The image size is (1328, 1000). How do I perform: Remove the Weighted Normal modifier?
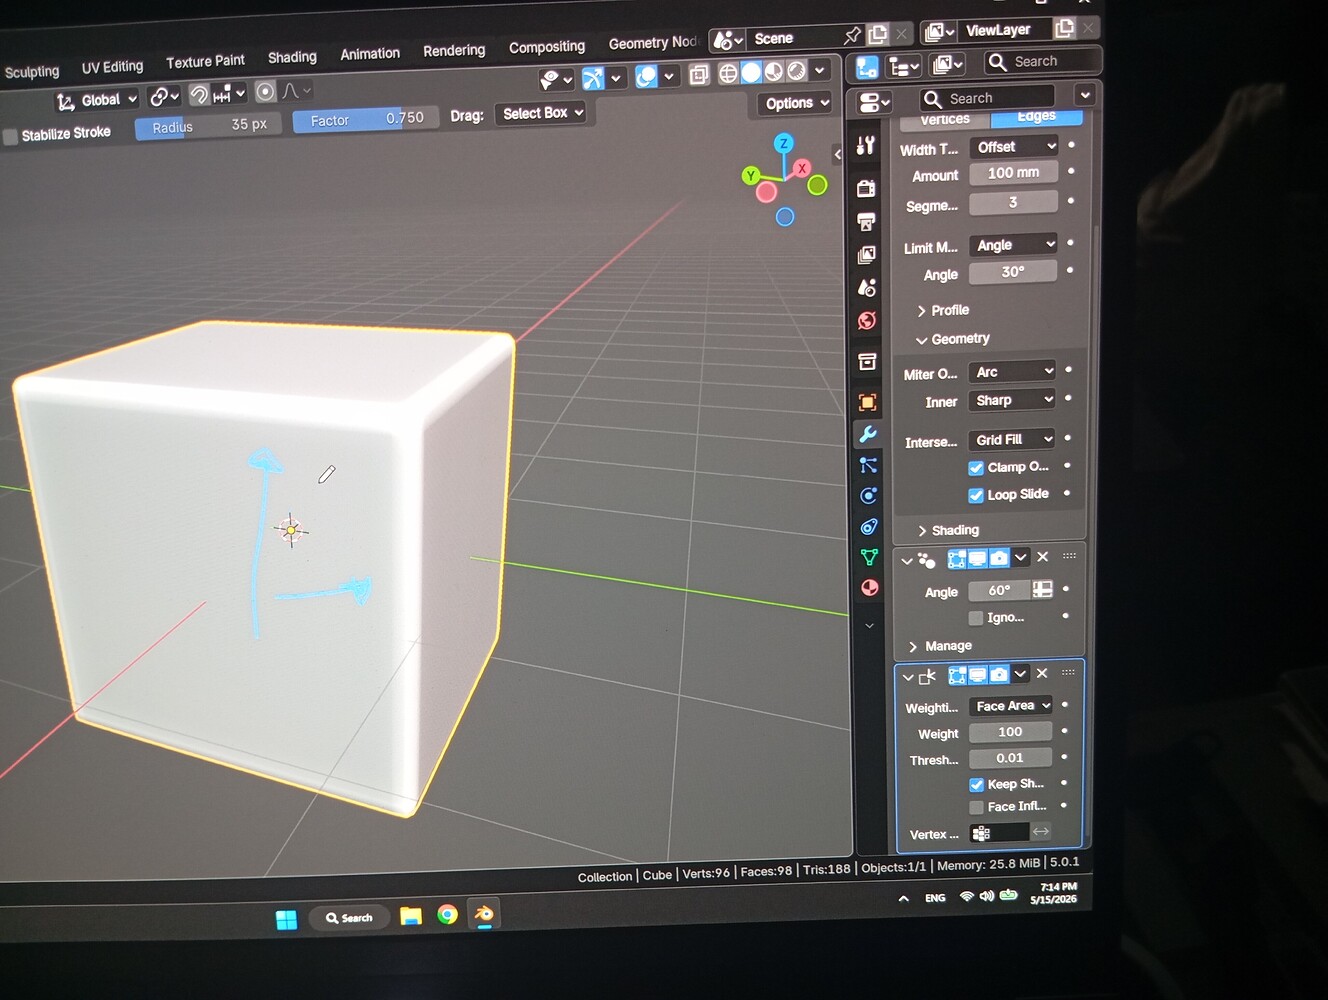[x=1042, y=674]
